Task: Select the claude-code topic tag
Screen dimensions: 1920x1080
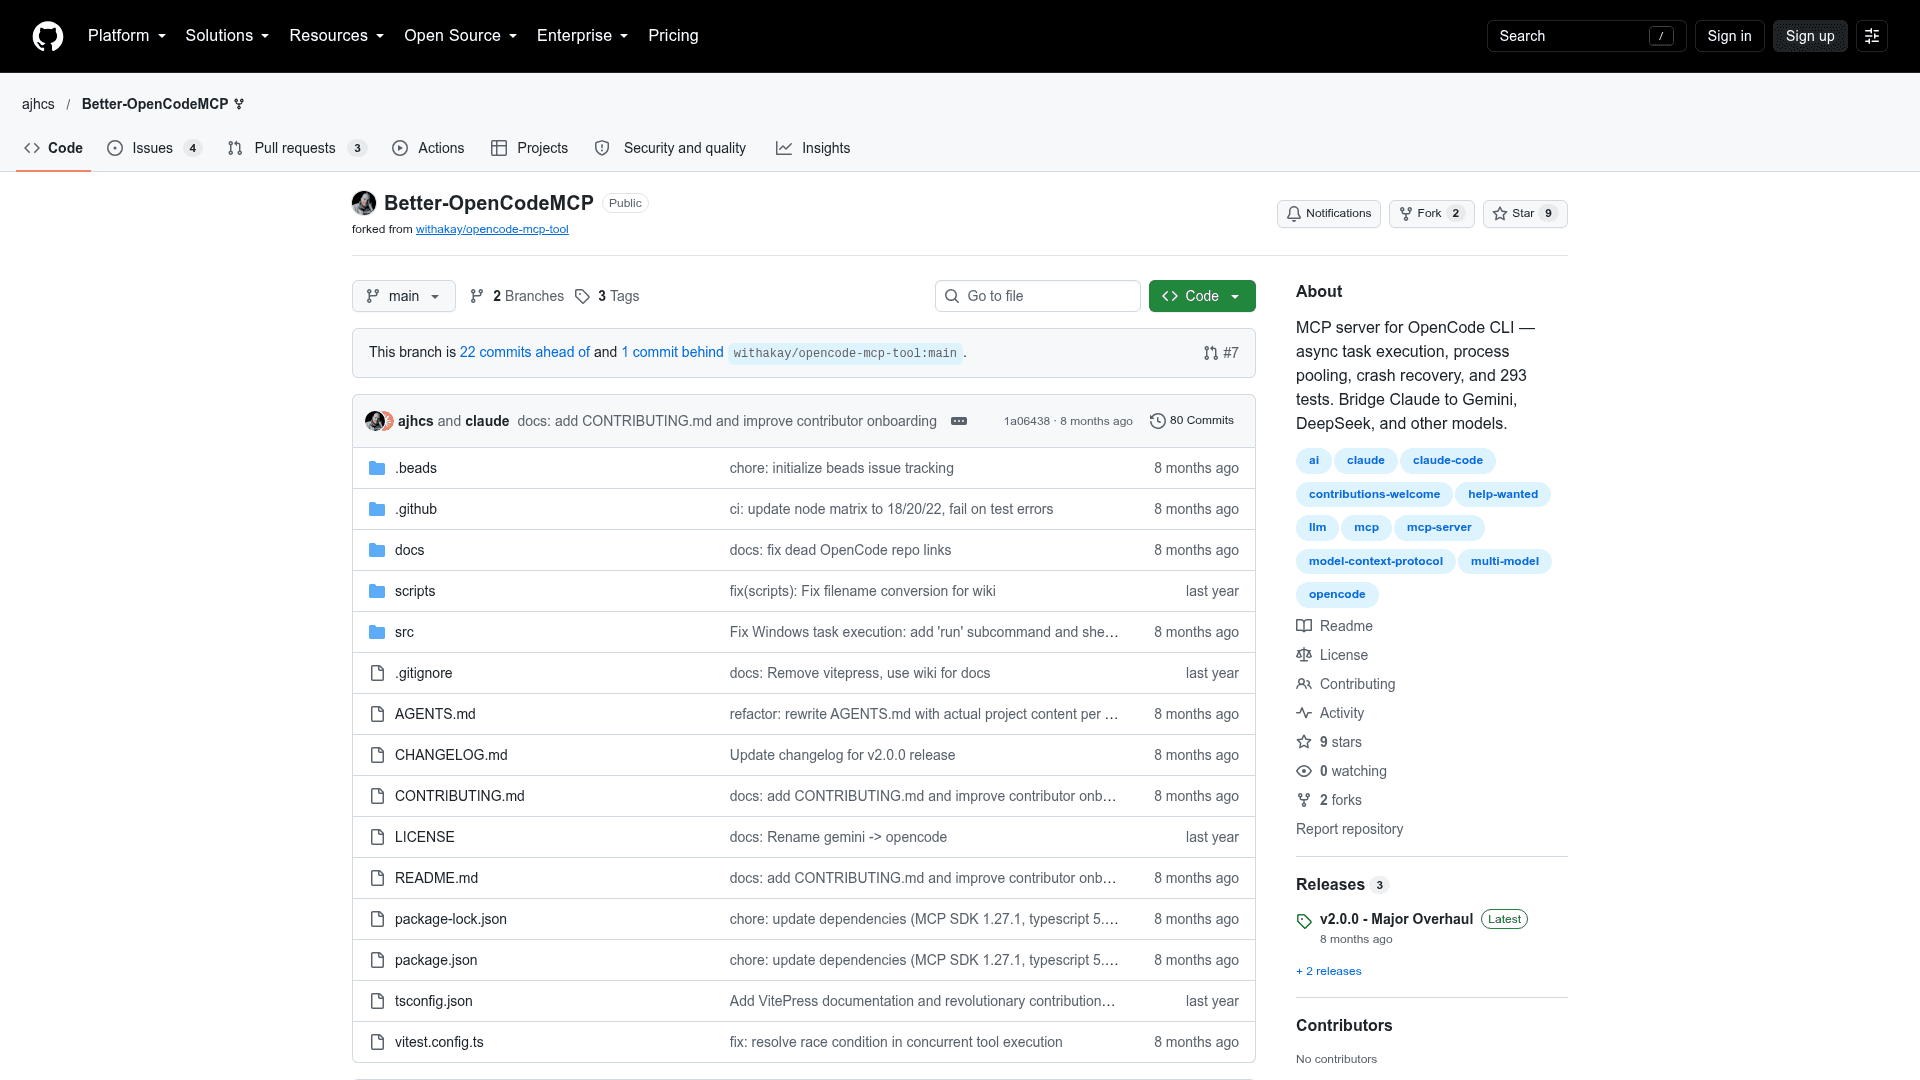Action: (1448, 461)
